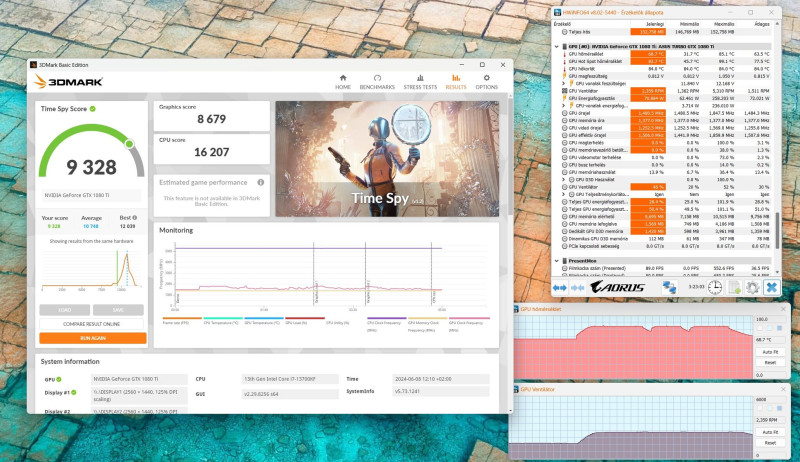Click the clock reset icon in HWiNFO toolbar

(x=715, y=287)
